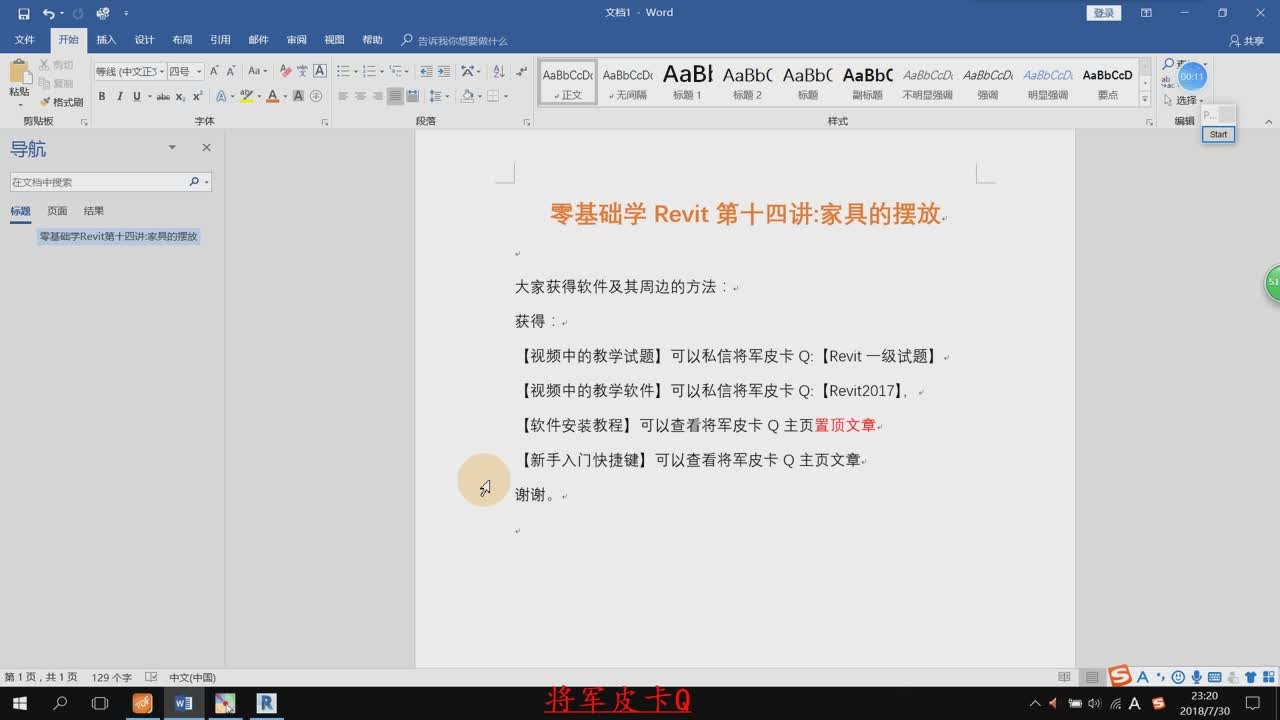Switch to the 审阅 ribbon tab
This screenshot has height=720, width=1280.
(296, 40)
